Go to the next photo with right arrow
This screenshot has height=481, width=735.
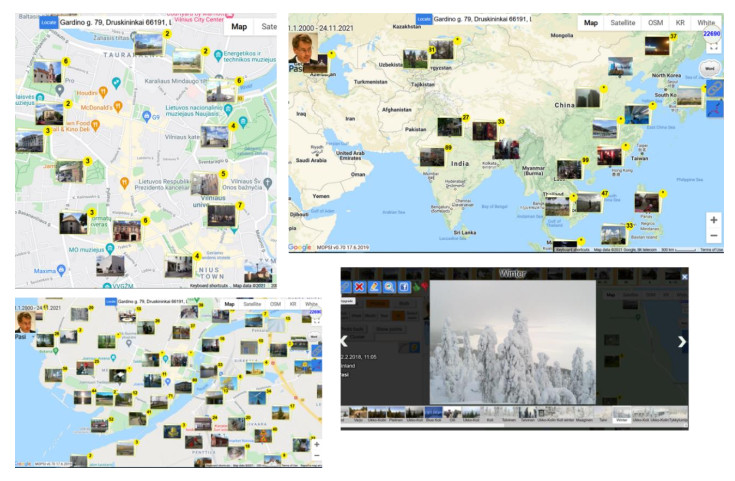point(682,342)
